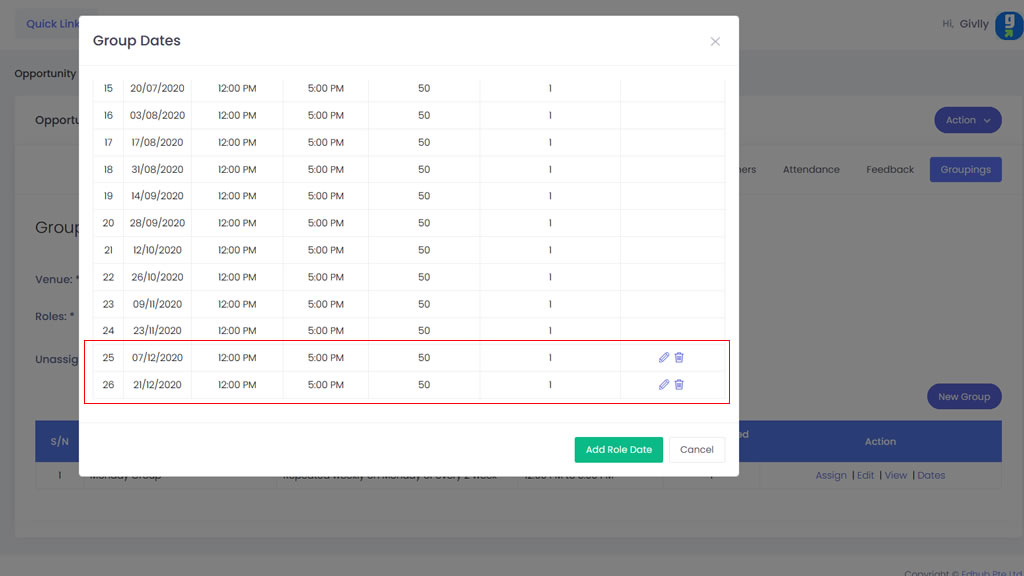
Task: Click the edit pencil for 07/12/2020
Action: pyautogui.click(x=663, y=358)
